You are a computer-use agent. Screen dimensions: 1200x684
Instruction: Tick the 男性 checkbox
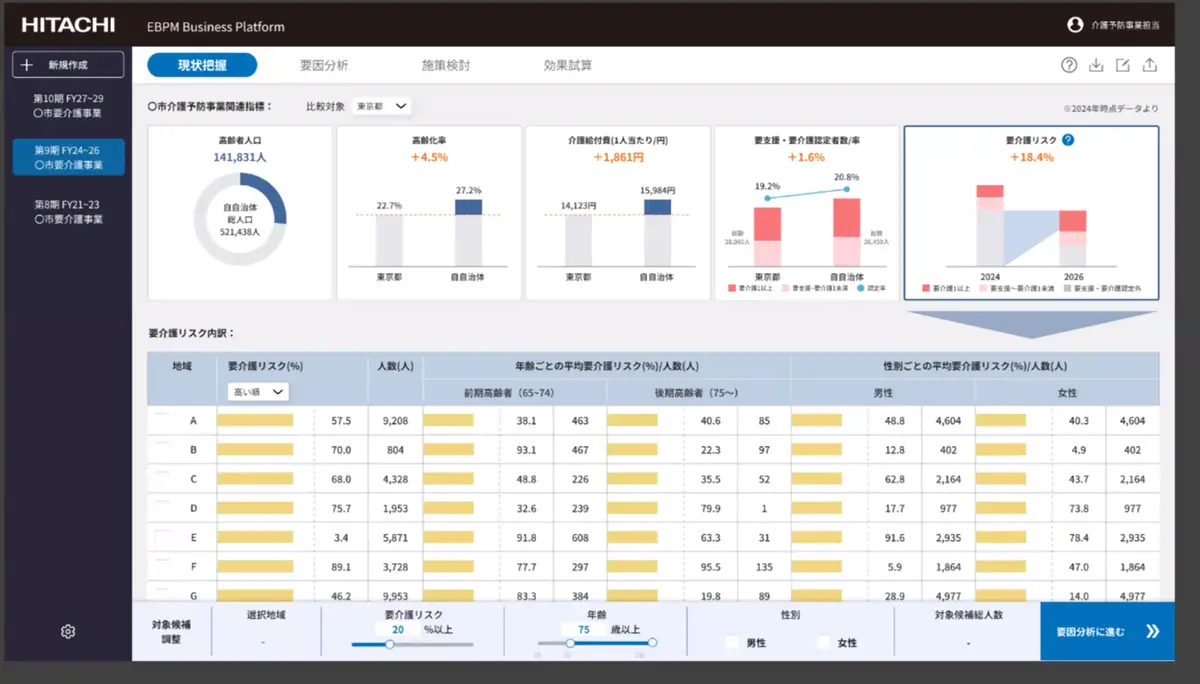tap(733, 642)
